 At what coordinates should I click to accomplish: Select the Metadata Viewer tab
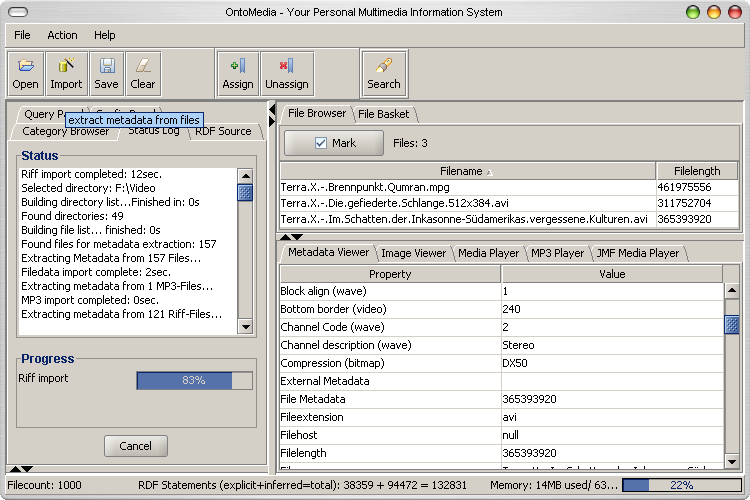tap(328, 253)
